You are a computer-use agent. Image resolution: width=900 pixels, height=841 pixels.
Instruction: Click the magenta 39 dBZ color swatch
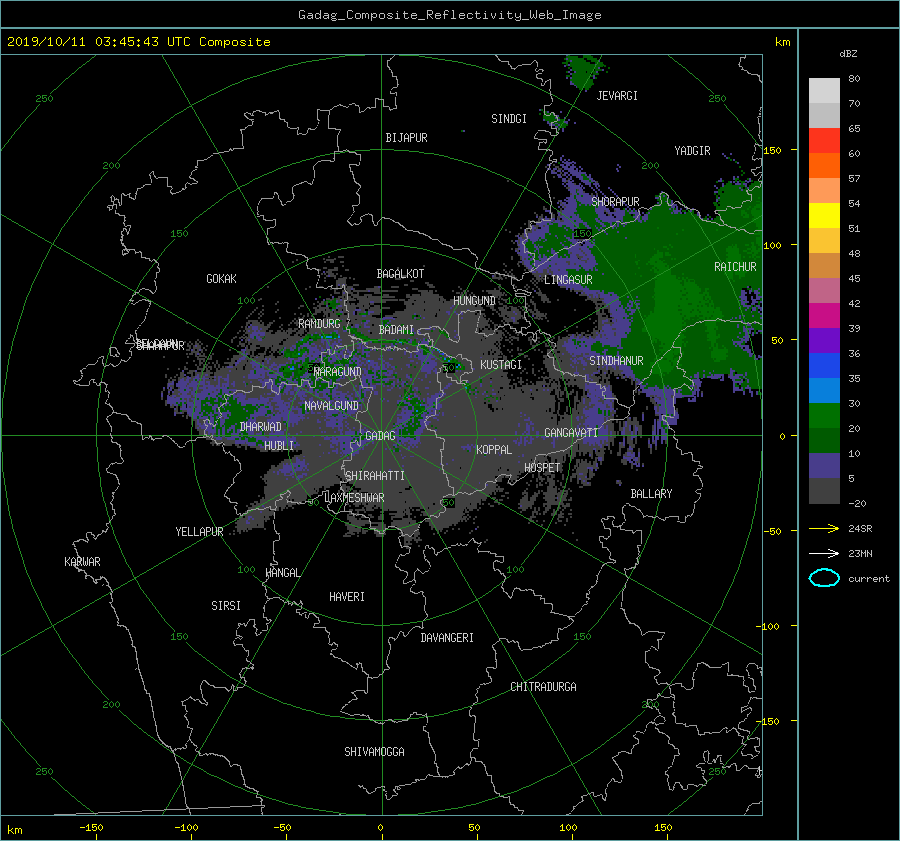click(x=824, y=316)
